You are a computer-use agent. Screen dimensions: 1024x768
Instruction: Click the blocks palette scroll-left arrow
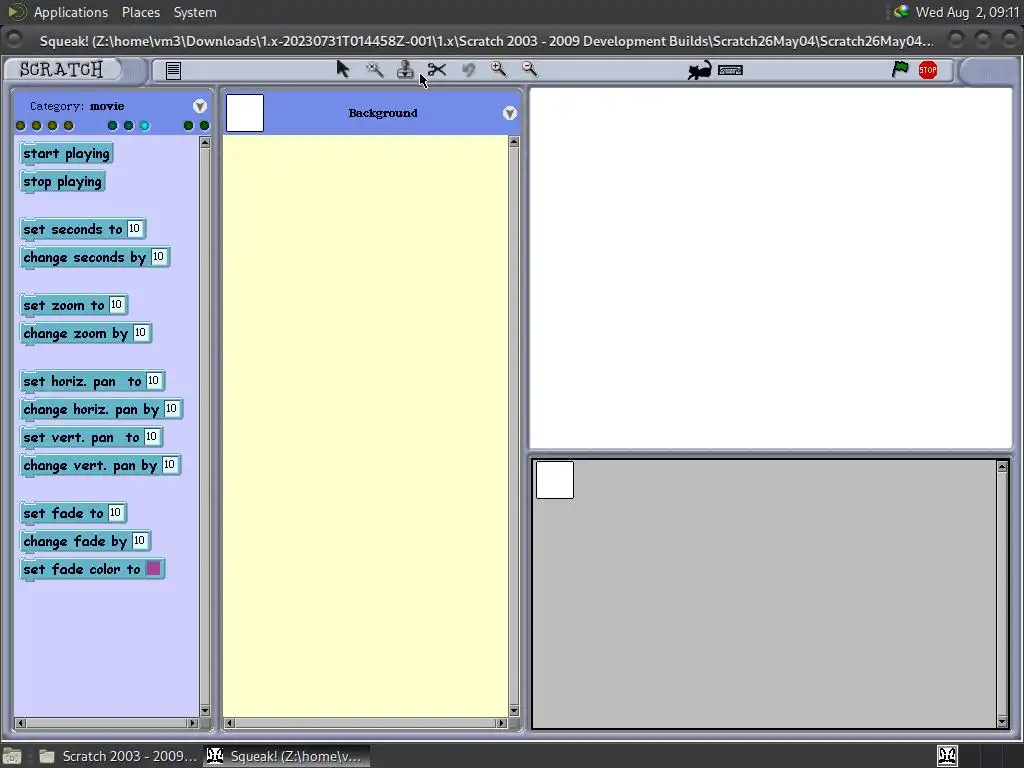pyautogui.click(x=20, y=723)
